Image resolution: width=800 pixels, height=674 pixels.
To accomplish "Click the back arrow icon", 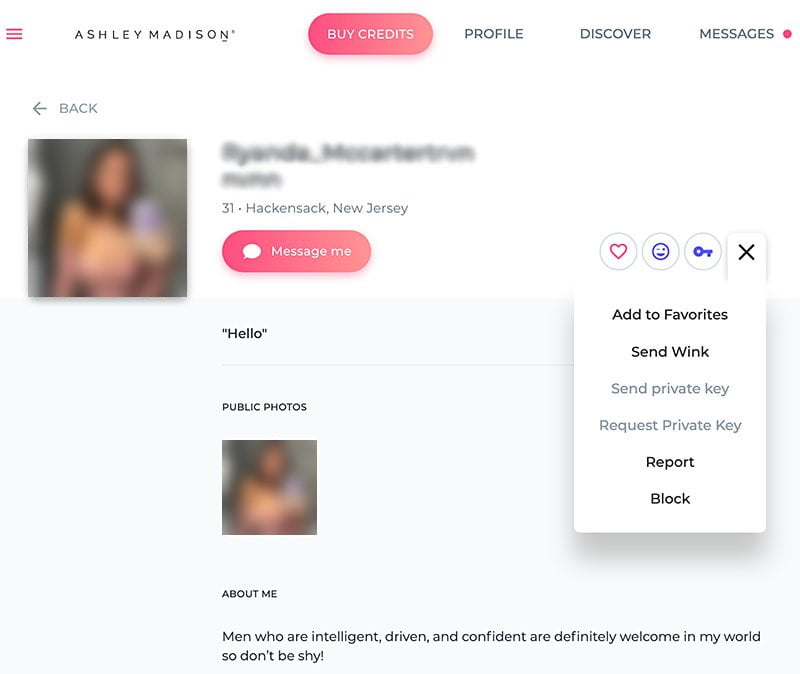I will 39,108.
